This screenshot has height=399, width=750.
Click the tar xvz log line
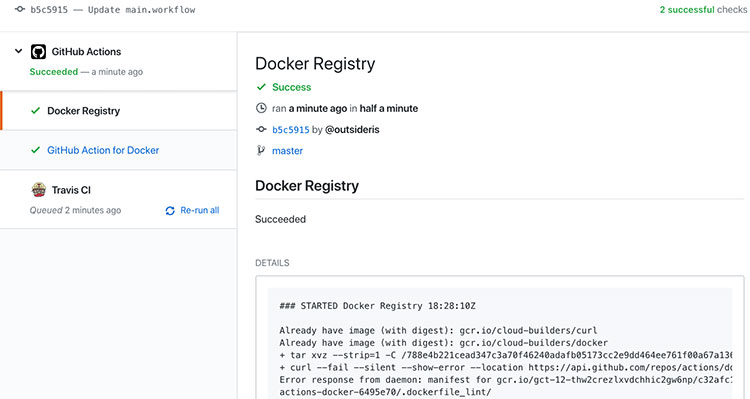tap(506, 355)
